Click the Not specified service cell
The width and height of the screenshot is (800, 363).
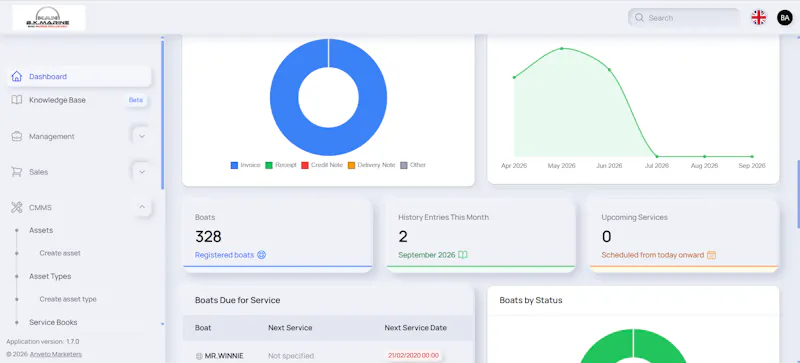click(x=291, y=356)
